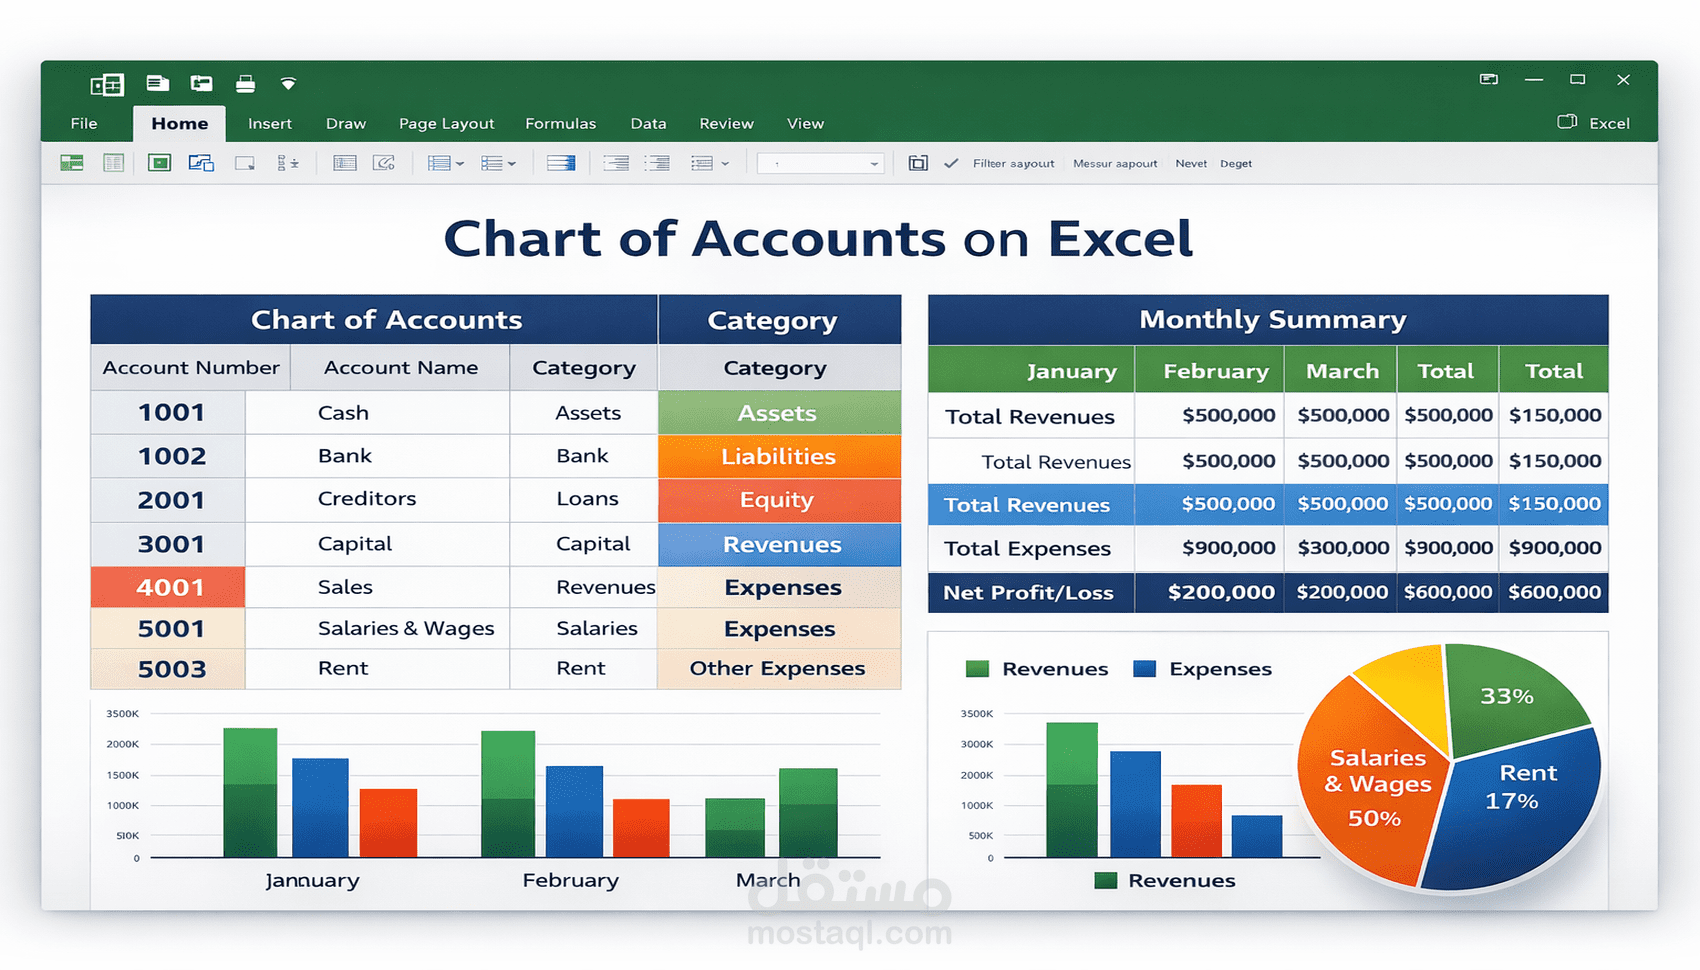Click the blue overlapping windows icon

click(201, 163)
